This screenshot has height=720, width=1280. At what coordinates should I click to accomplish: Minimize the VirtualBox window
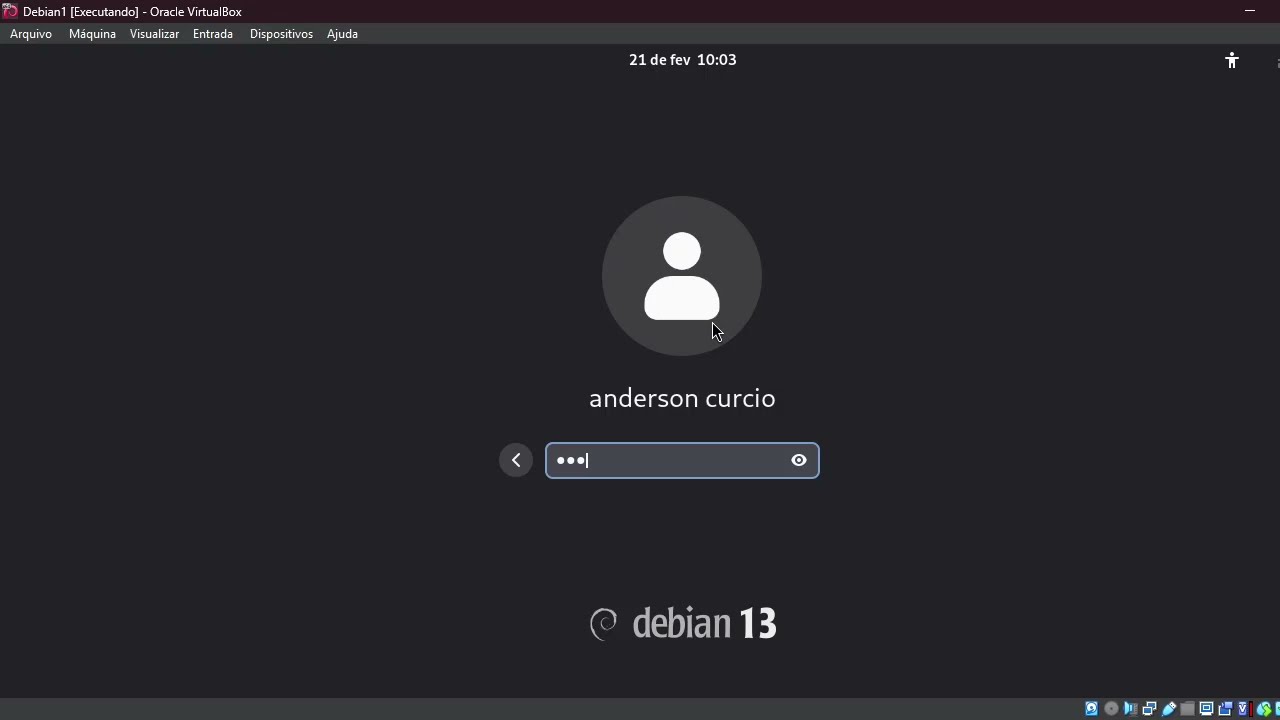[x=1250, y=11]
